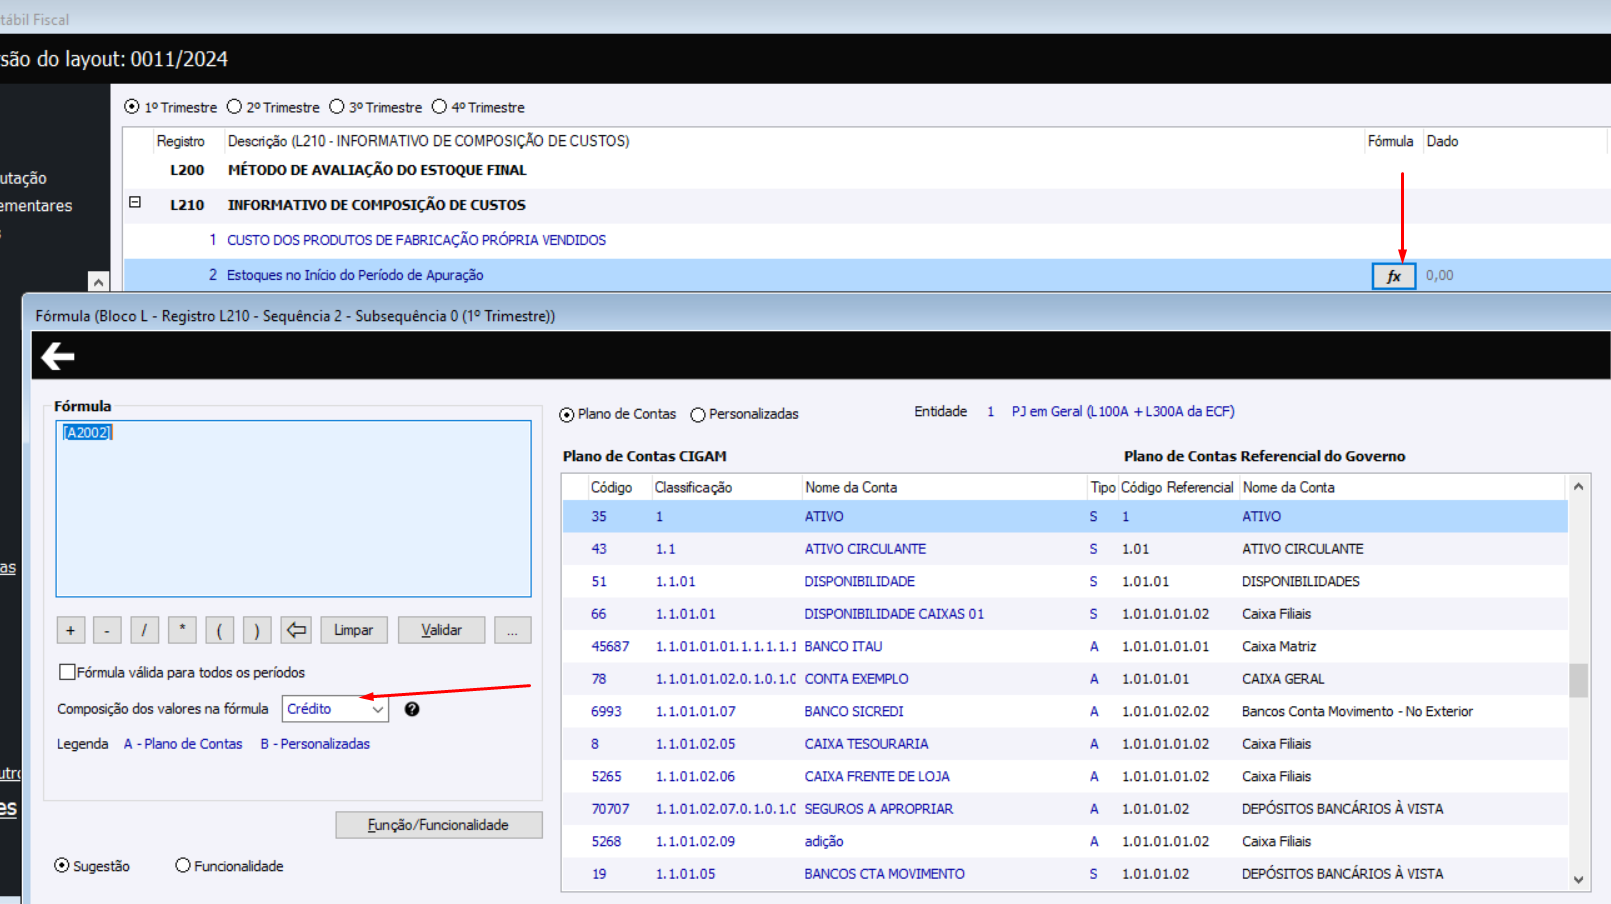Click inside the Fórmula text area

click(x=293, y=510)
